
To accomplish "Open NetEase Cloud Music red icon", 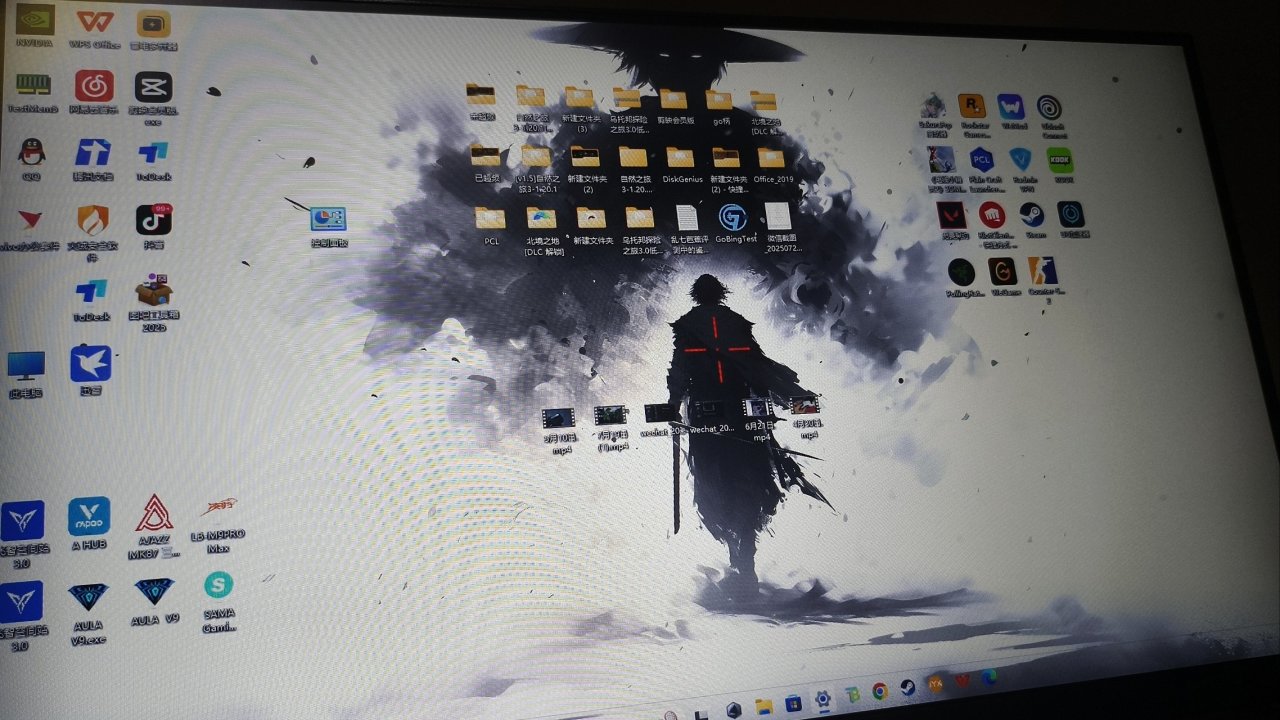I will coord(94,86).
